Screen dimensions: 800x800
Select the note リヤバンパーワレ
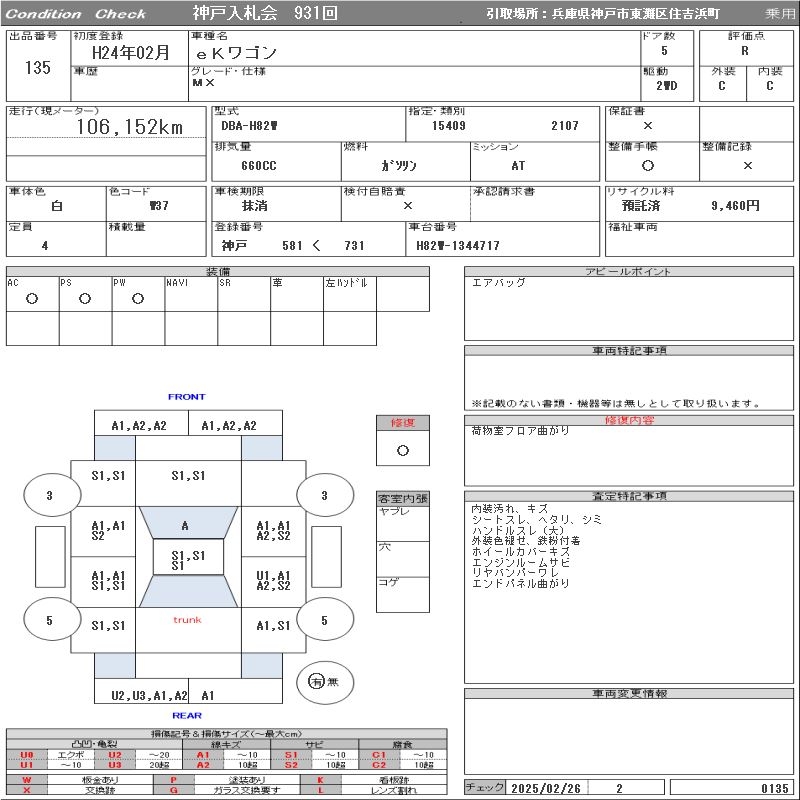point(515,572)
